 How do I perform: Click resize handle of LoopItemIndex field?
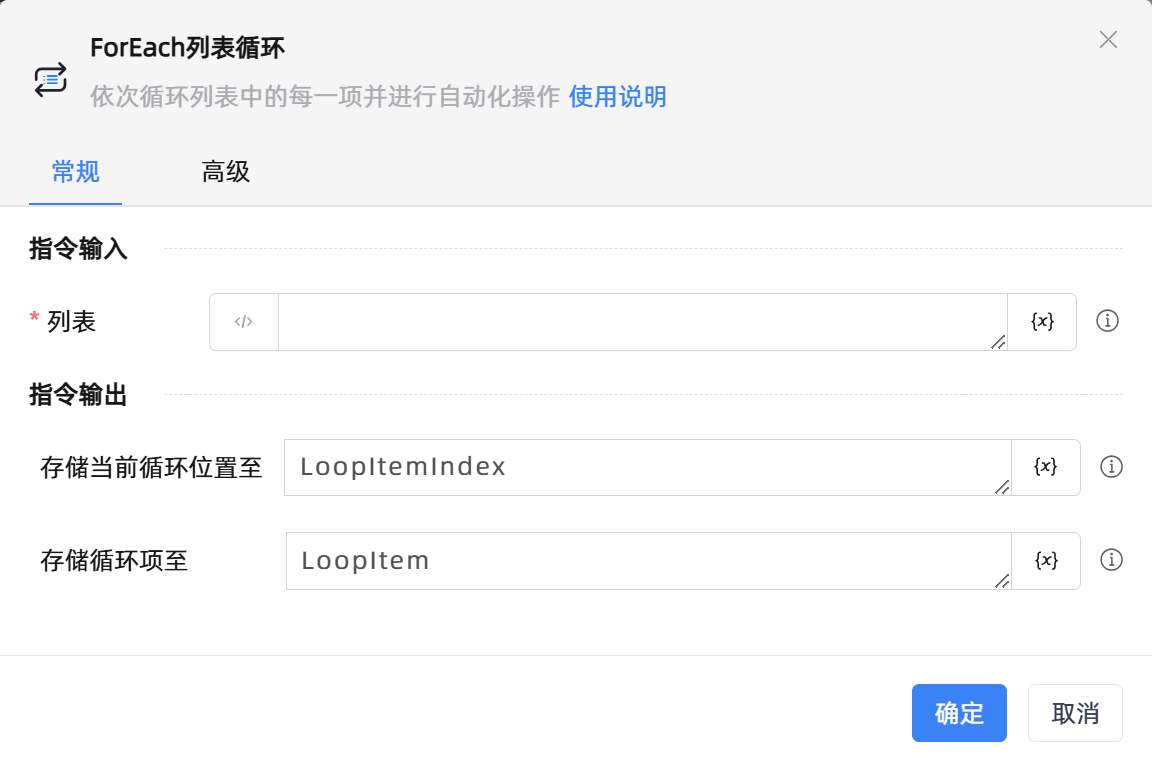point(1002,487)
